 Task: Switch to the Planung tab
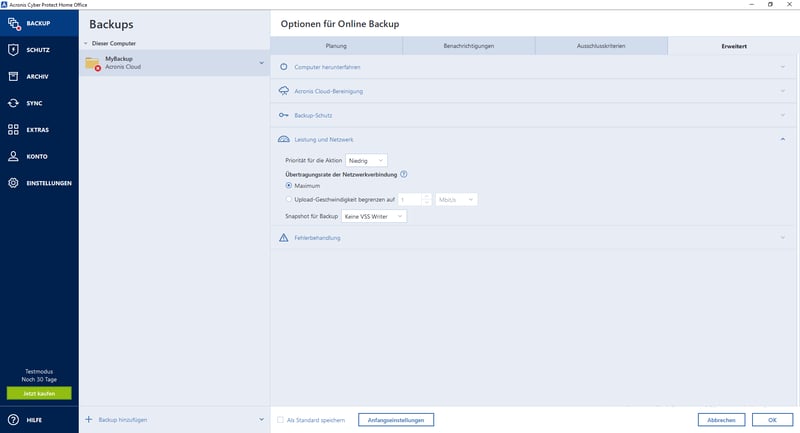(x=336, y=46)
